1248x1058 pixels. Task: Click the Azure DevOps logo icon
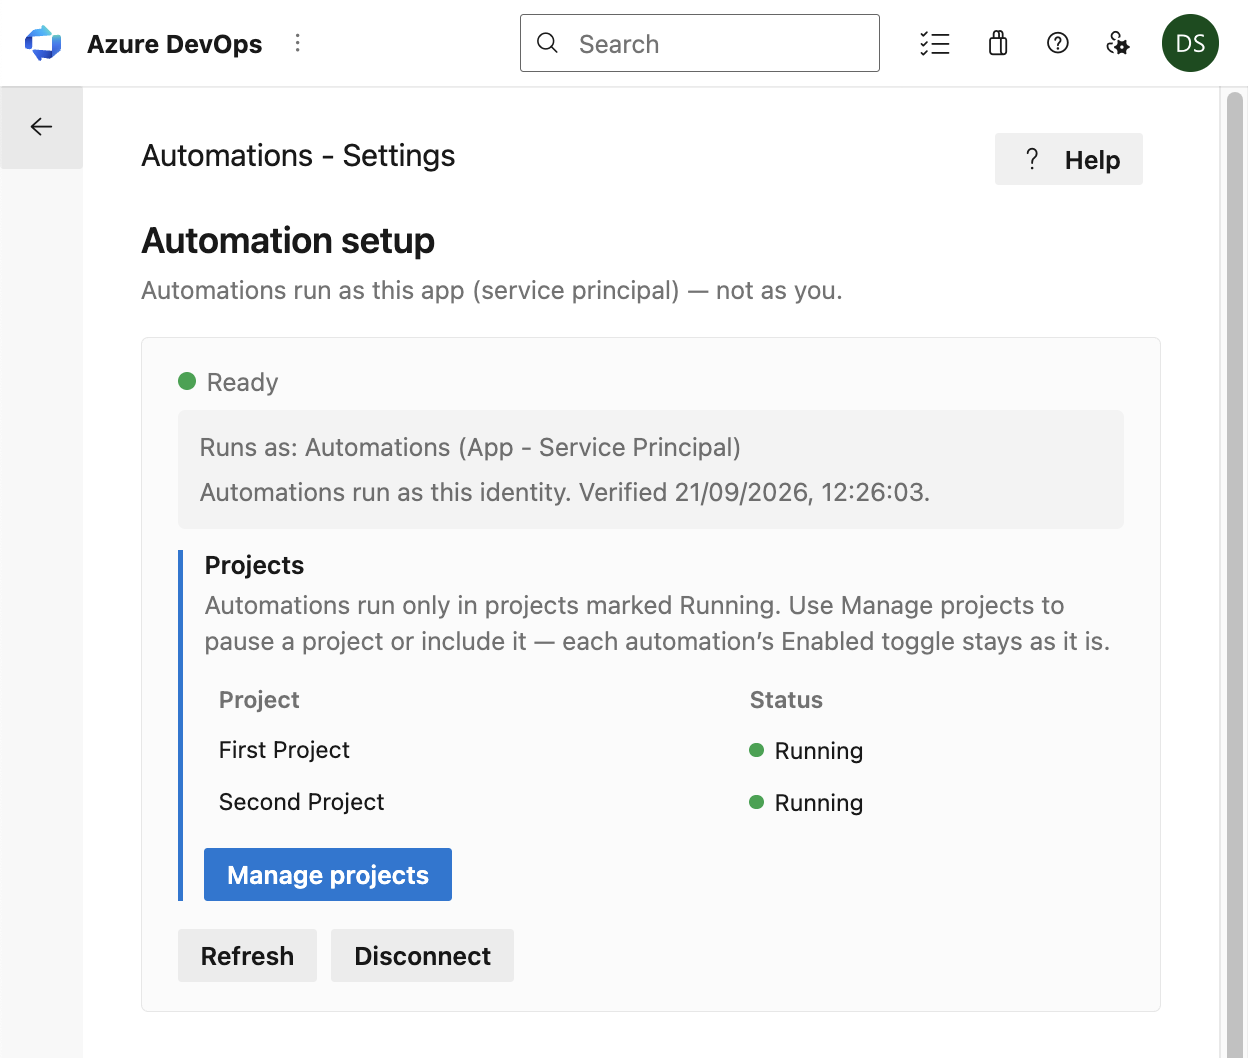43,43
